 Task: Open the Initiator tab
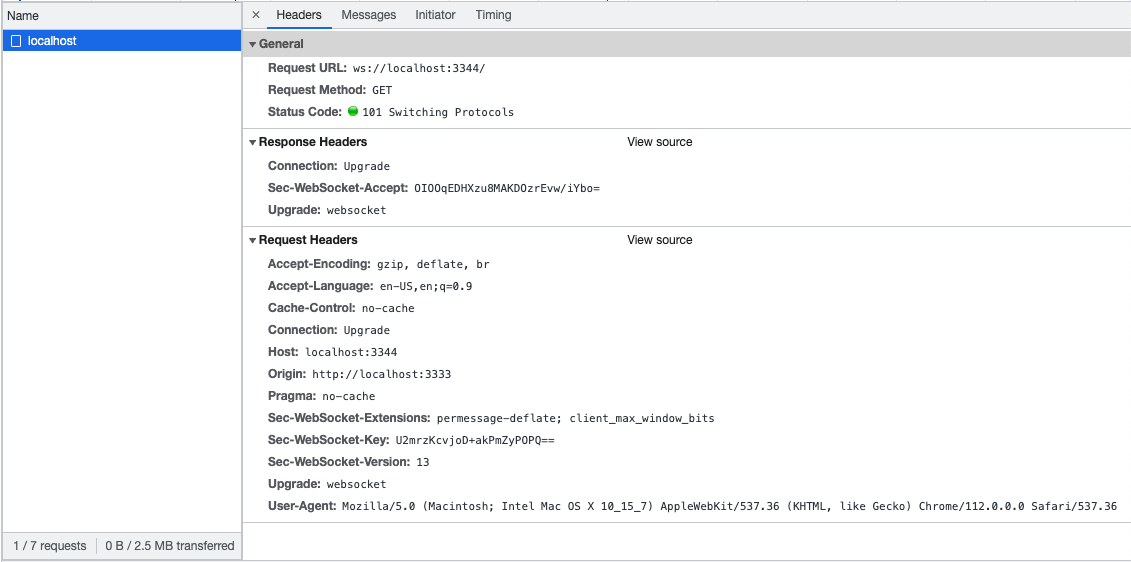(x=435, y=14)
